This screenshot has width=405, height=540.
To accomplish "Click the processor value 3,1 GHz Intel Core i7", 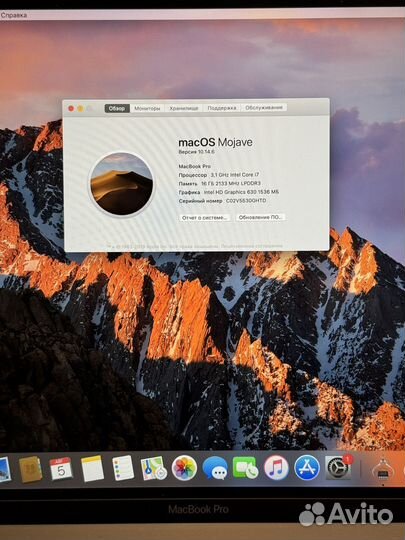I will pyautogui.click(x=235, y=175).
